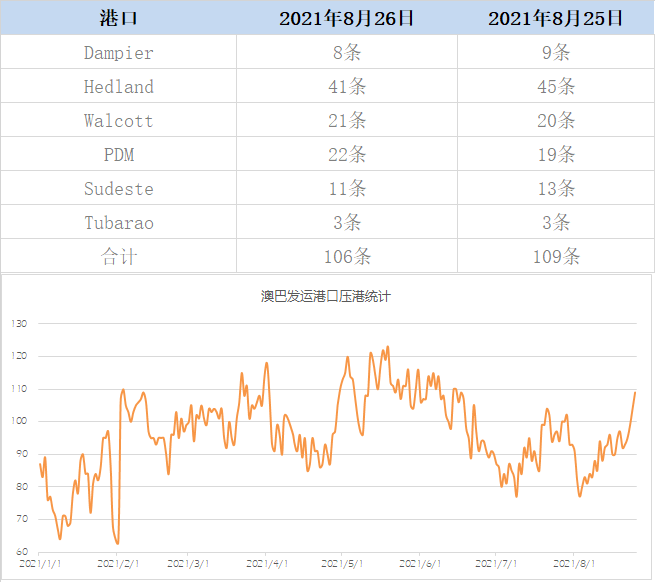The width and height of the screenshot is (655, 582).
Task: Click the 2021/5/1 x-axis label
Action: tap(342, 564)
